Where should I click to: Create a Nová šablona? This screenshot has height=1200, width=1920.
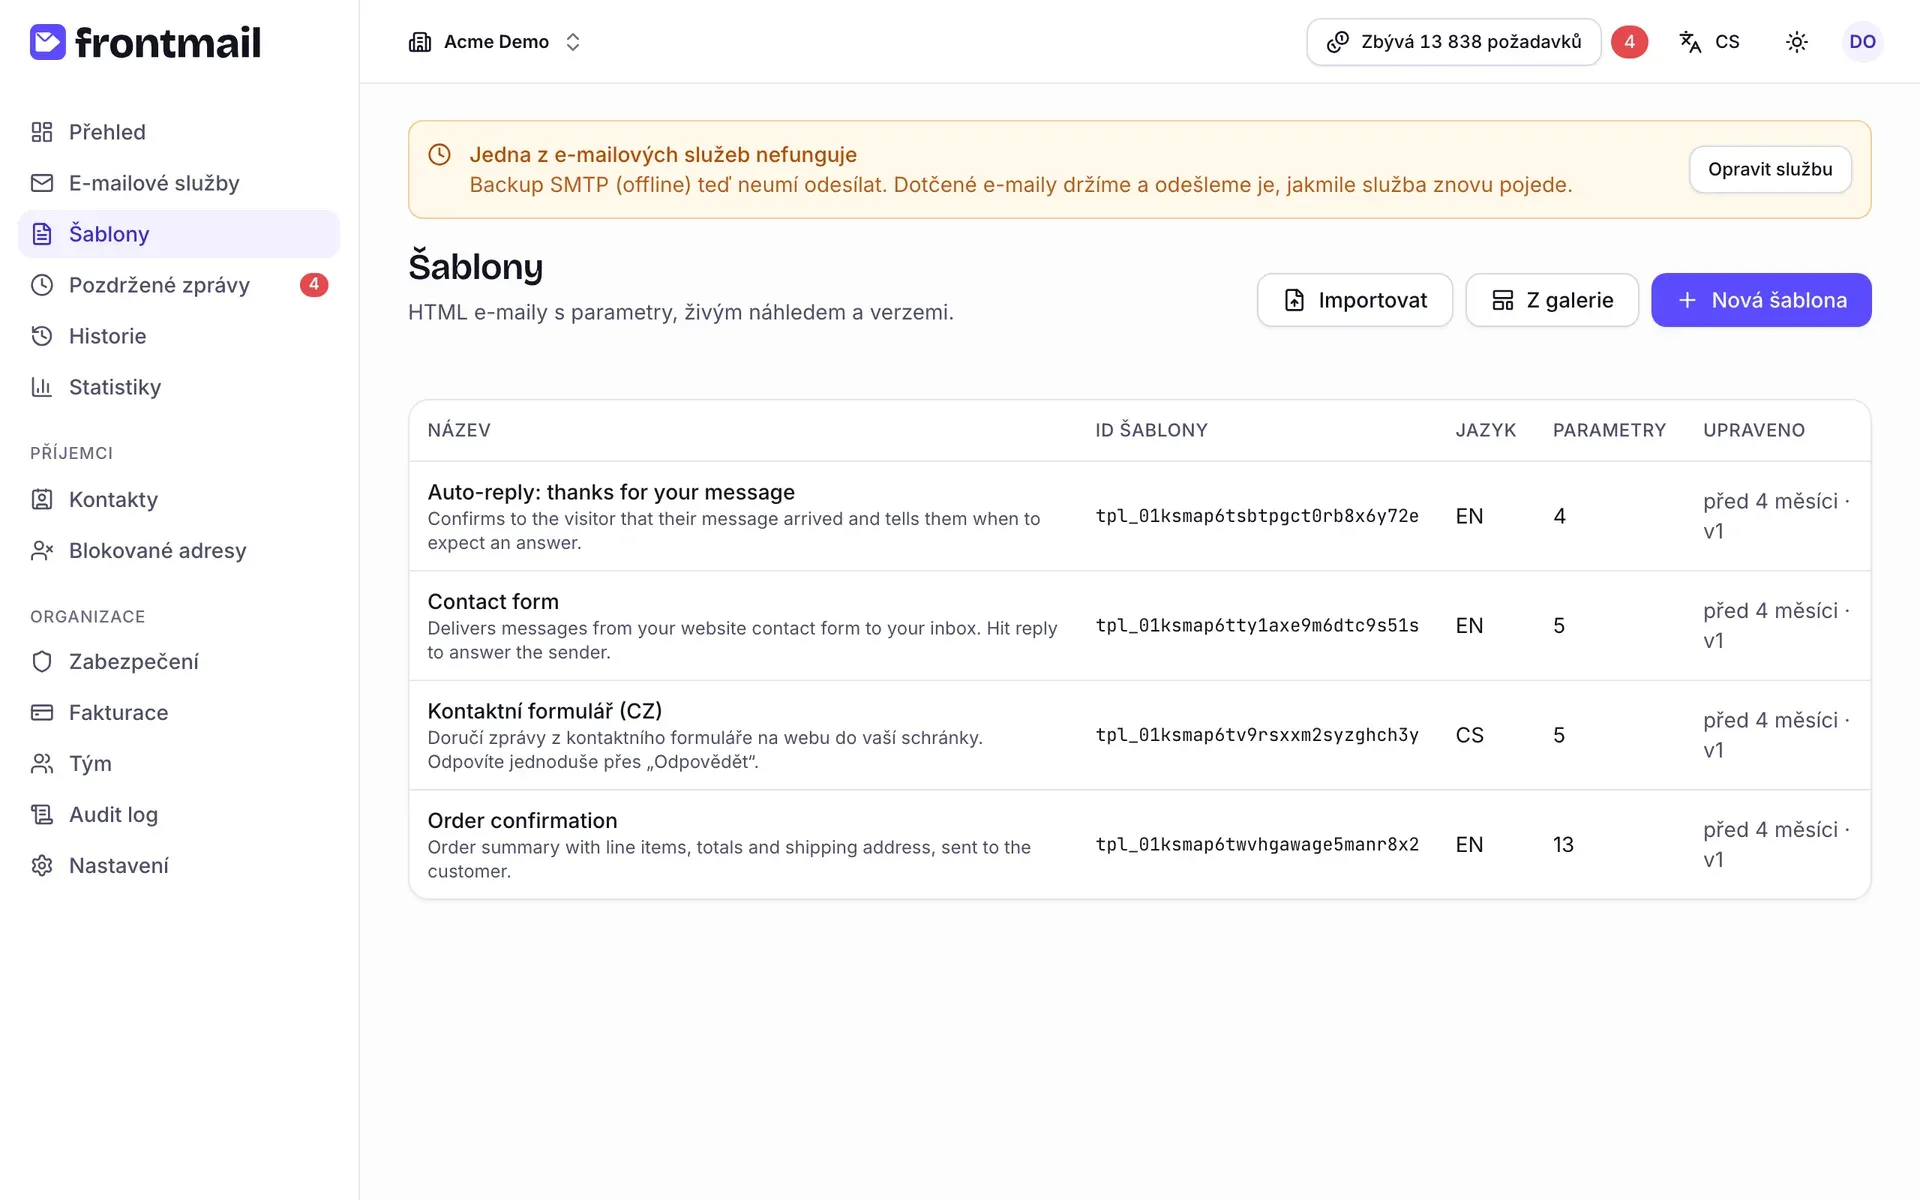1761,300
